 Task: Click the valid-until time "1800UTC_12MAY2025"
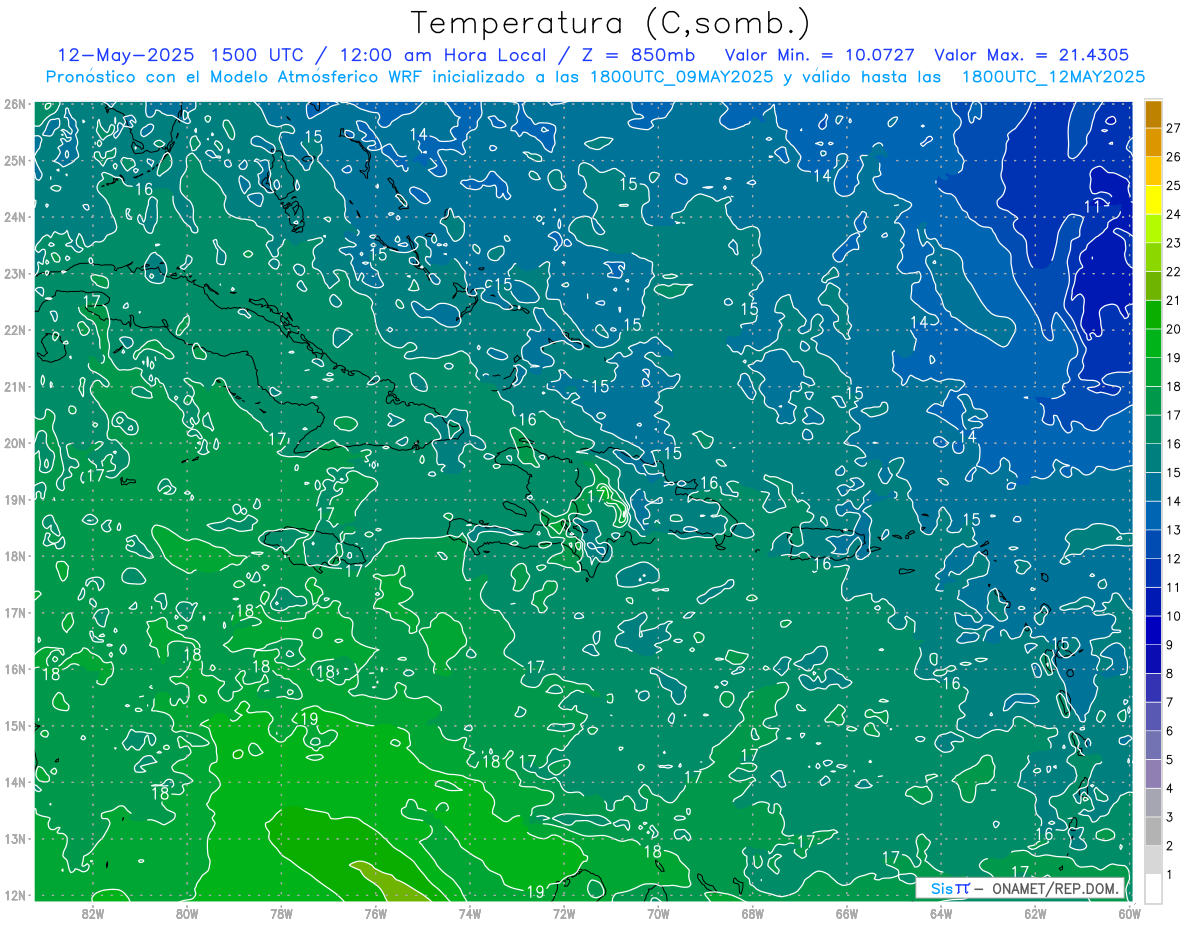click(x=1053, y=77)
